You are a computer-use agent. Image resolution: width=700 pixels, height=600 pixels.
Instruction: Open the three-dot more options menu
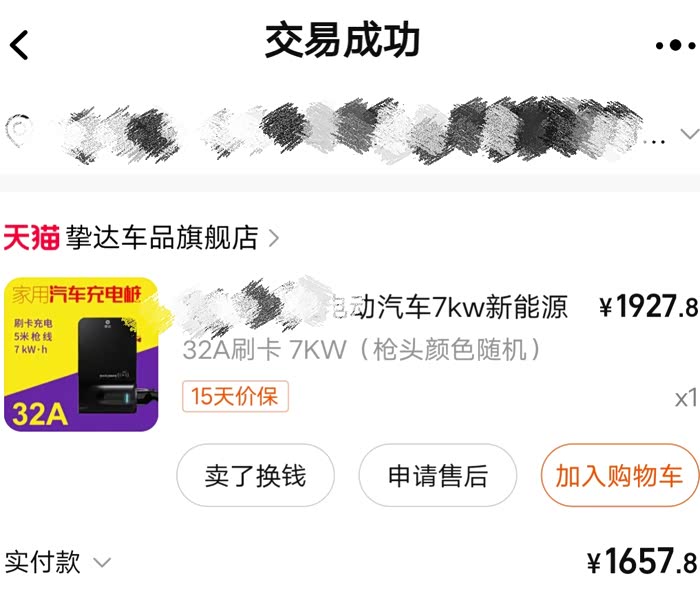click(x=675, y=45)
